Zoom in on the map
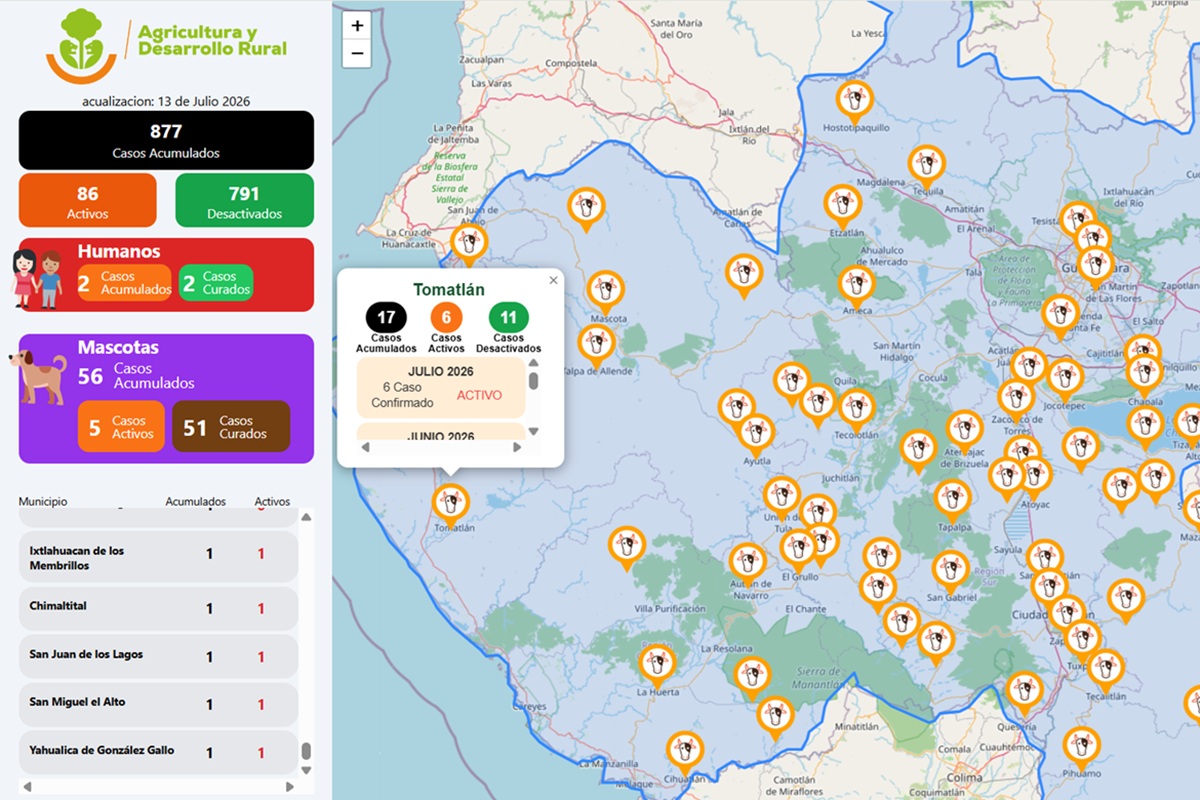 coord(357,25)
